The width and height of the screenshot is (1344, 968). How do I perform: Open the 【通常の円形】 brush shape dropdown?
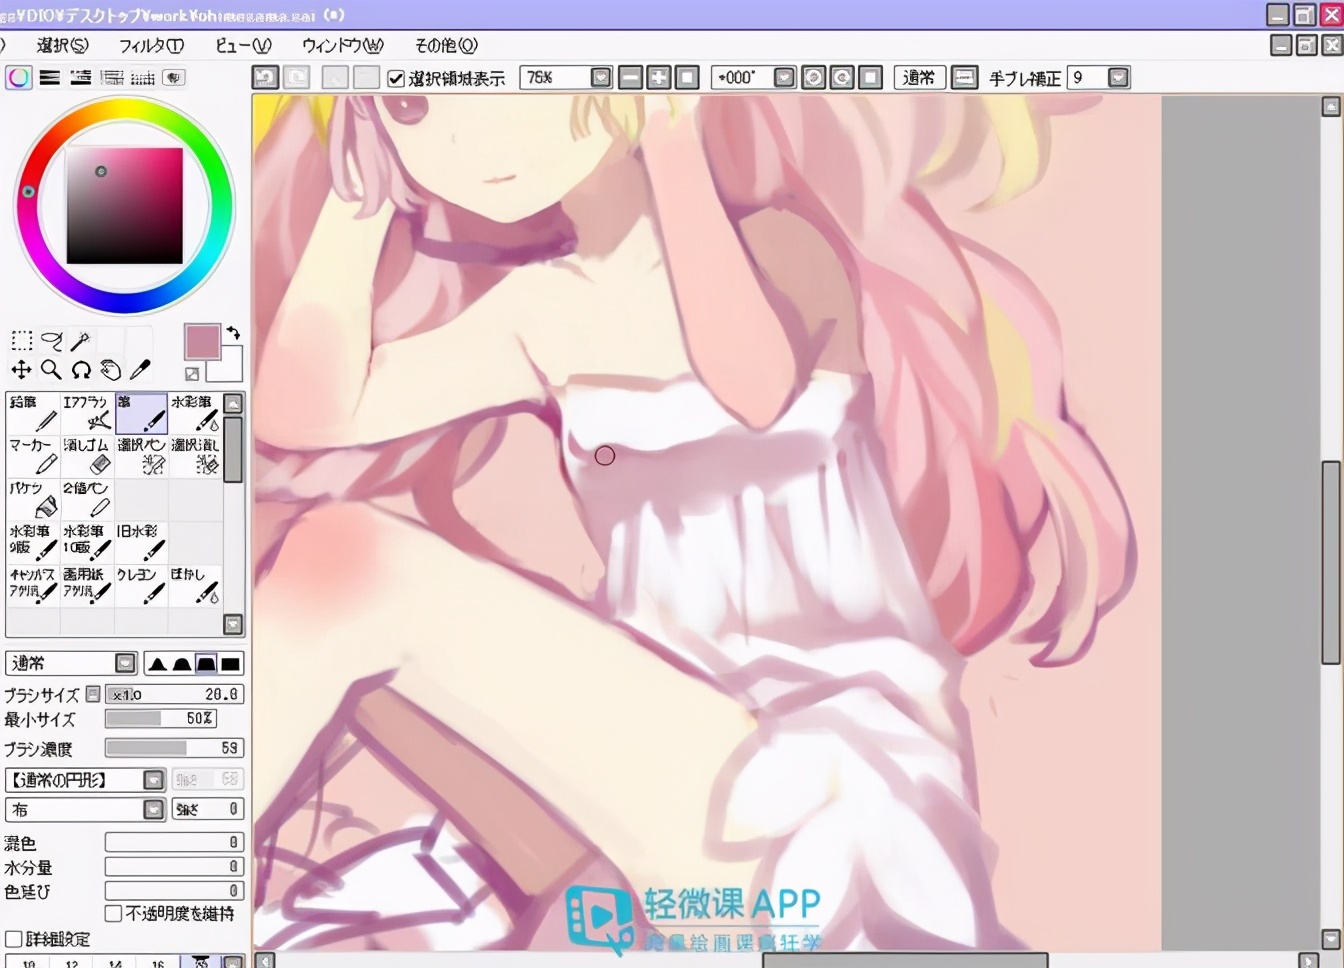click(154, 780)
